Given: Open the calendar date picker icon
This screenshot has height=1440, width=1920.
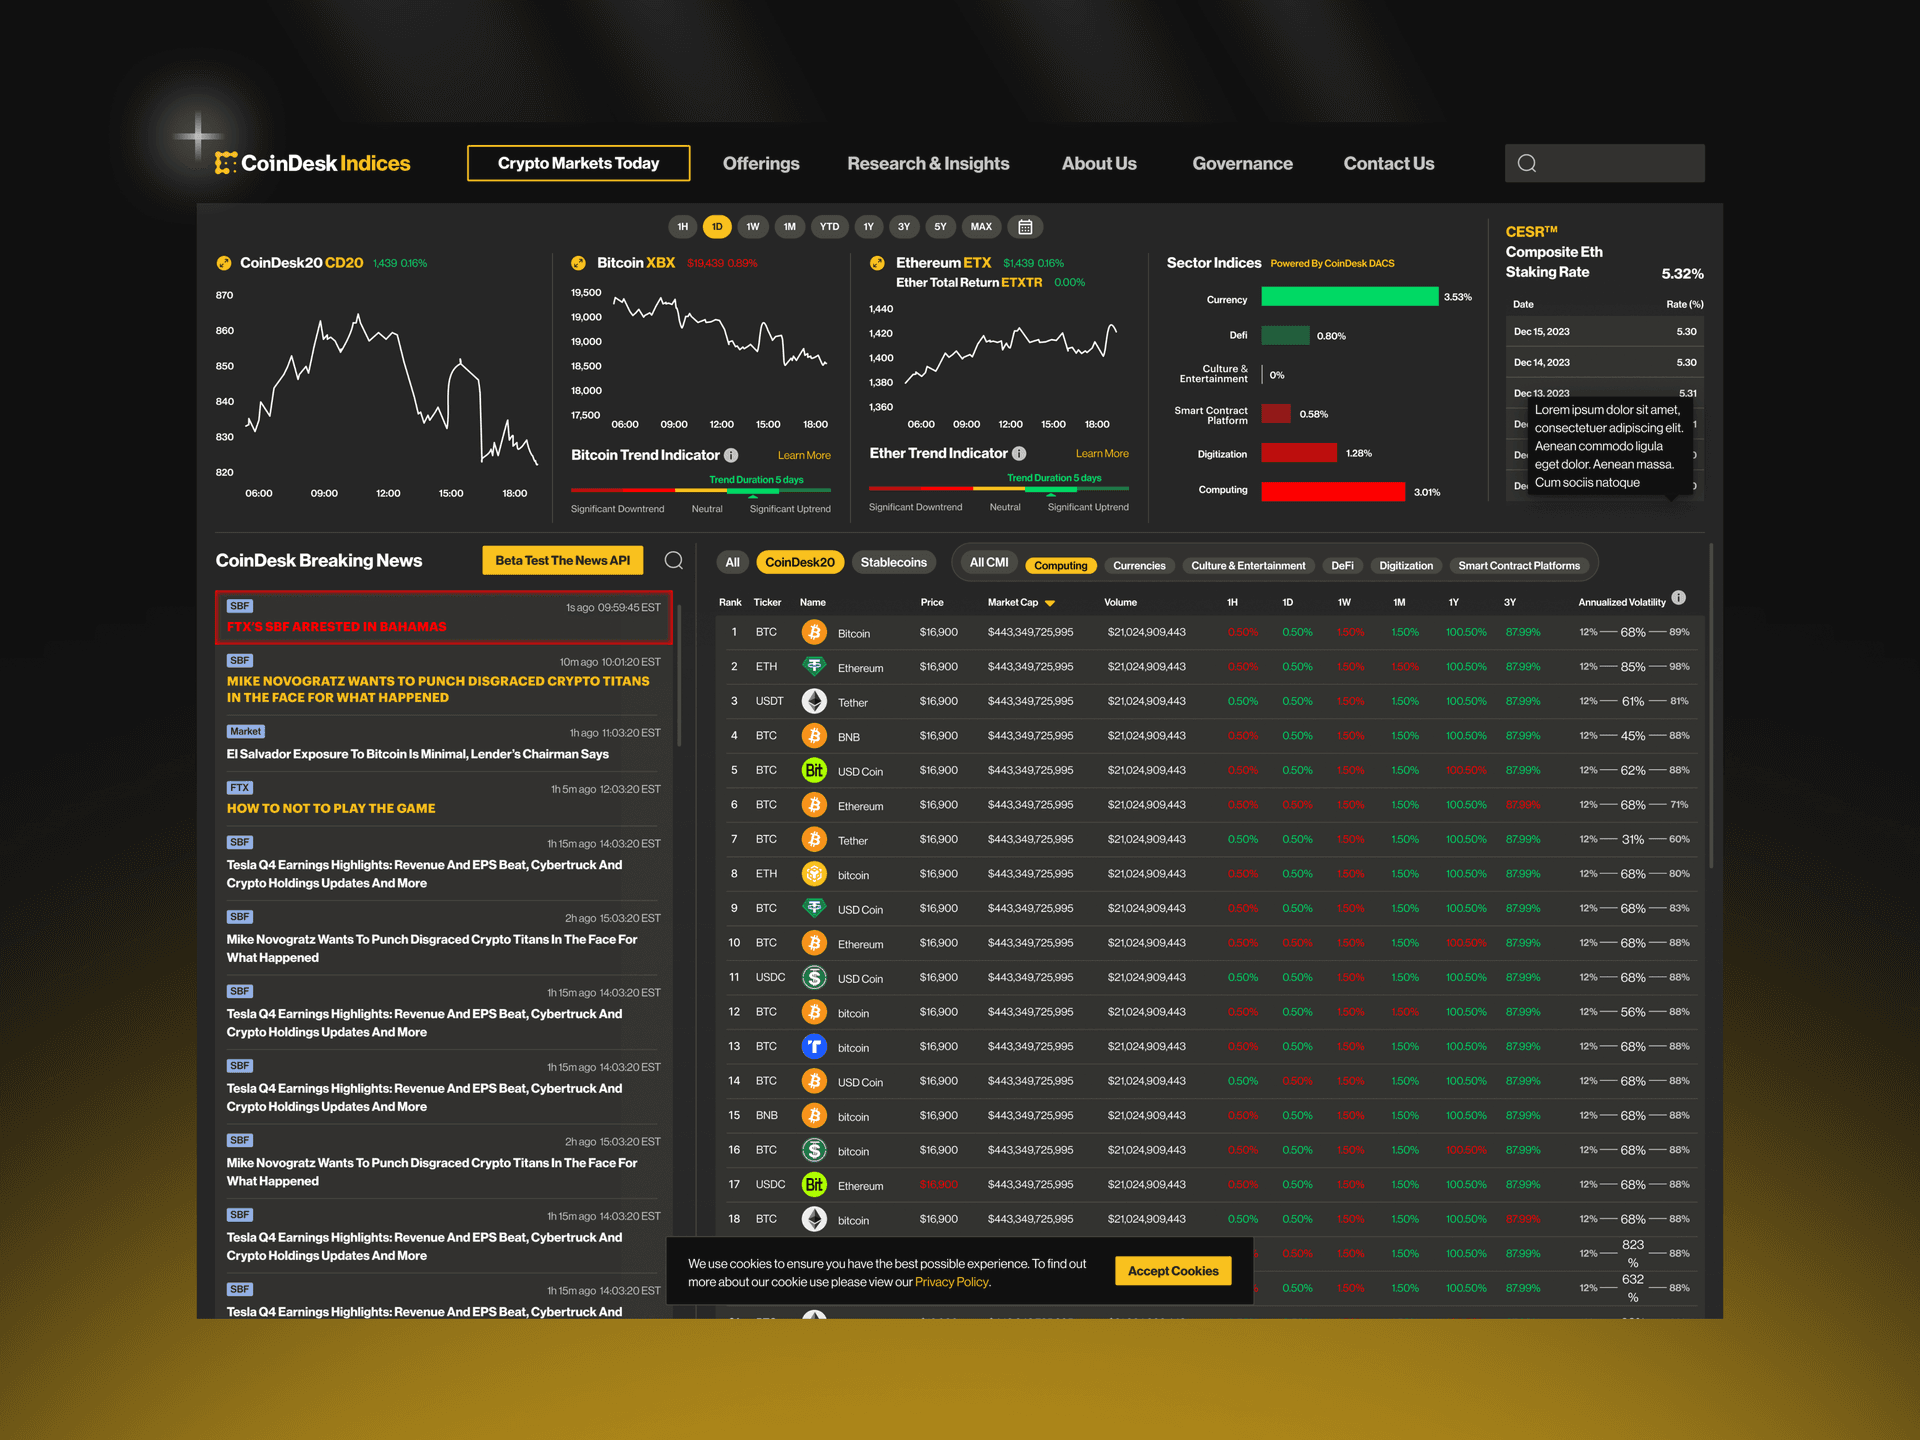Looking at the screenshot, I should click(x=1025, y=227).
